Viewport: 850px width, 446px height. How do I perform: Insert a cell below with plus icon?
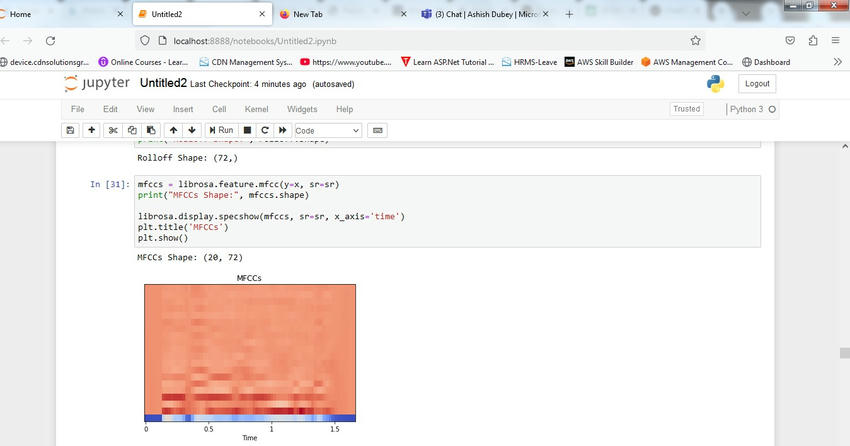click(x=91, y=131)
